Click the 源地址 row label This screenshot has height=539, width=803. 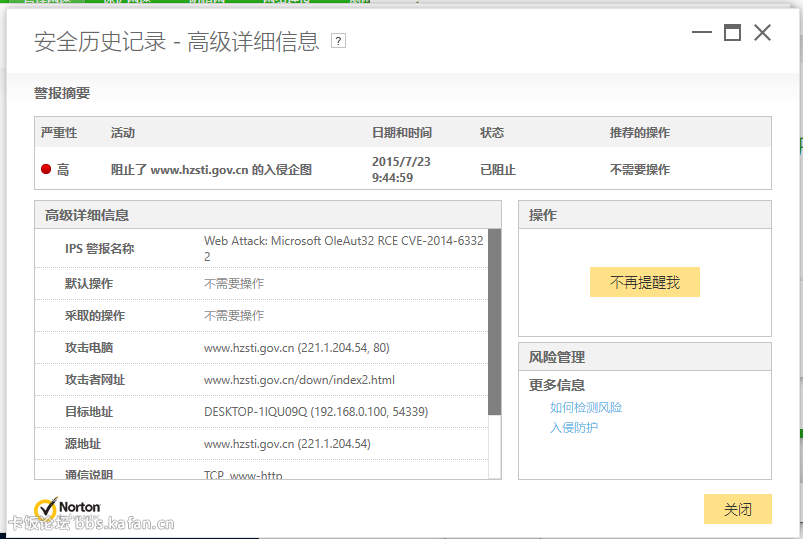coord(82,444)
